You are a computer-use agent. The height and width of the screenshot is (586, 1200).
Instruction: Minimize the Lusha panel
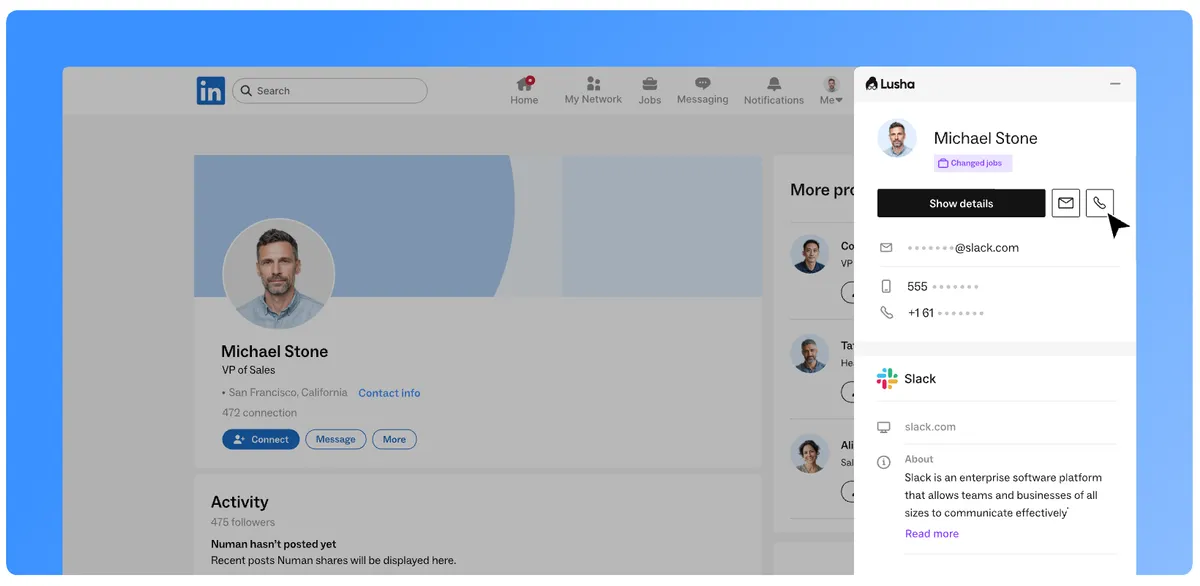1115,84
